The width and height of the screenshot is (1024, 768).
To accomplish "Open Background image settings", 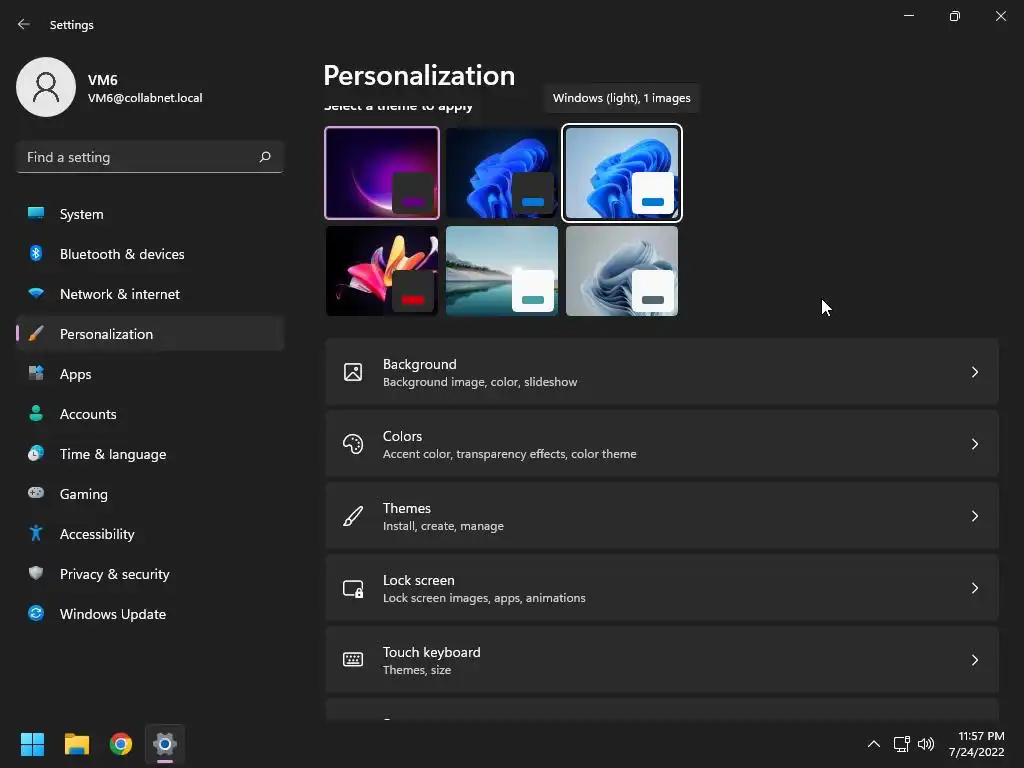I will tap(662, 372).
